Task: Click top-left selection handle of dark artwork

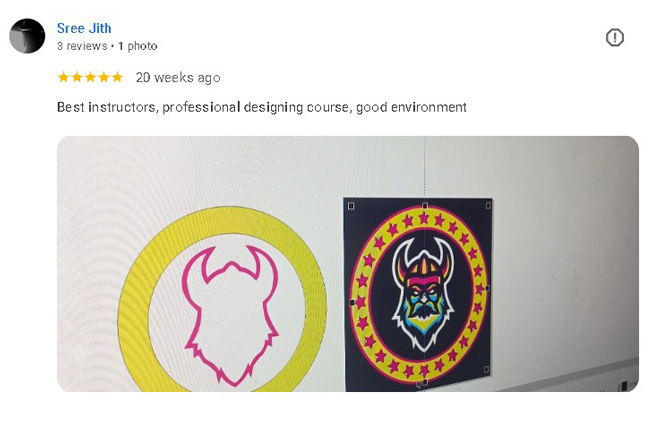Action: 351,206
